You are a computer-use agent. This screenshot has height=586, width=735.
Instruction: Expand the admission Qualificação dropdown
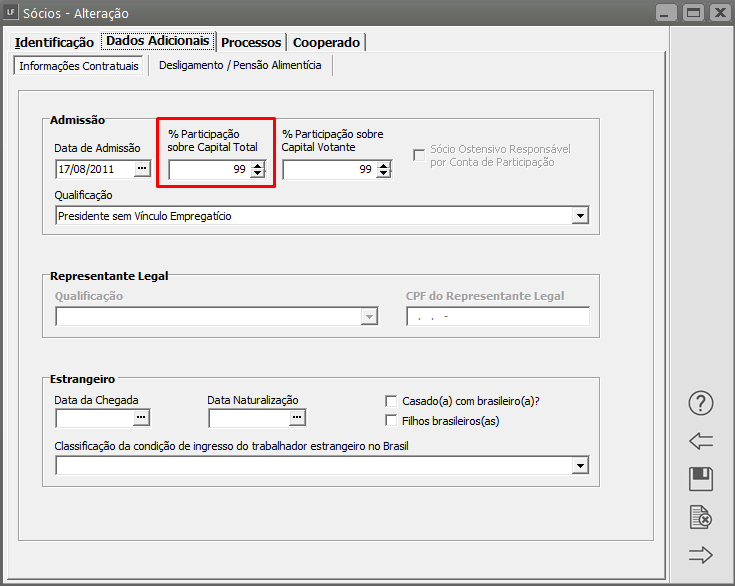580,215
